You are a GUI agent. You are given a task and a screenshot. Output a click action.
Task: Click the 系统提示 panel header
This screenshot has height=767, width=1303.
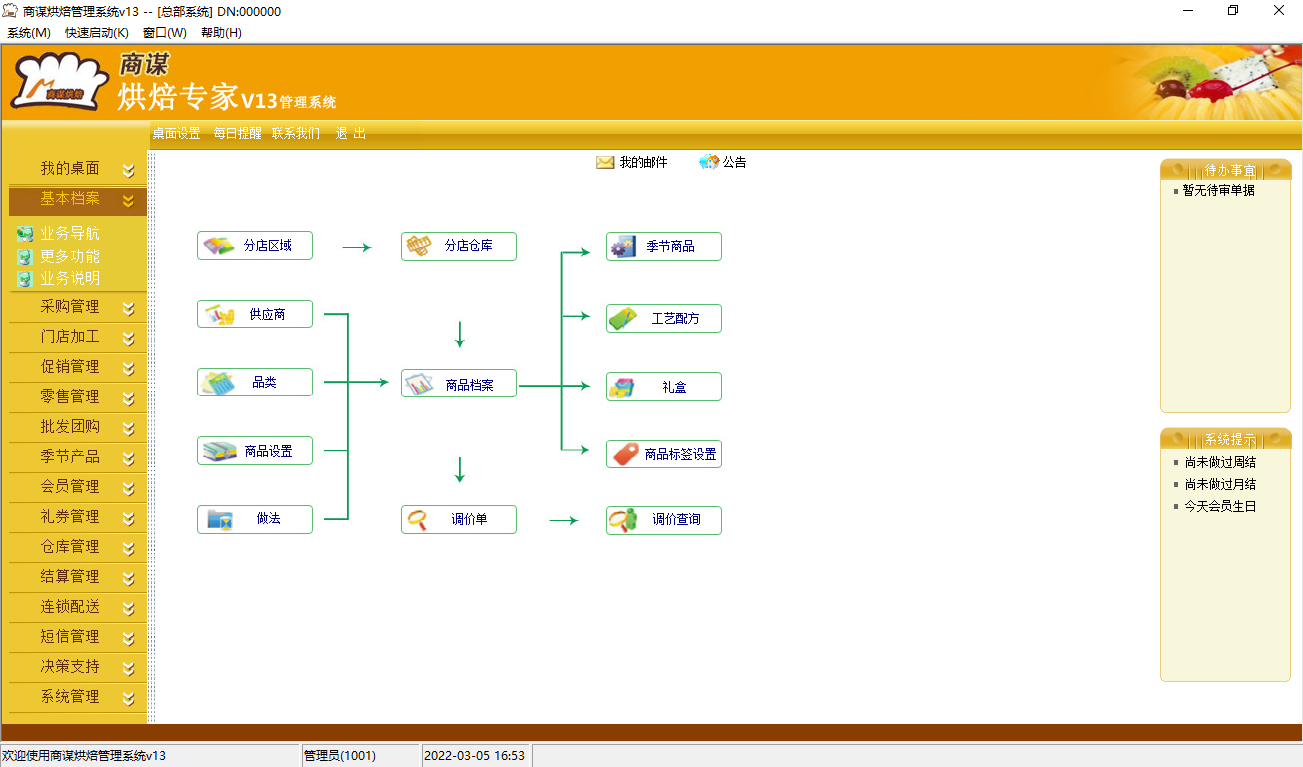point(1226,439)
